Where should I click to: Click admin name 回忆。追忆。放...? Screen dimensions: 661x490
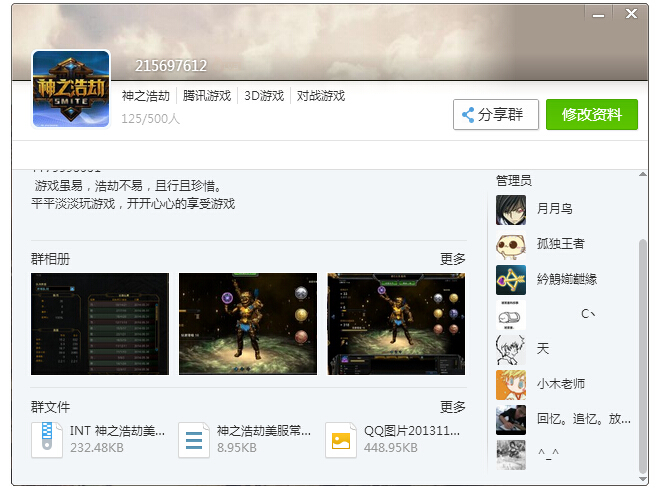click(584, 419)
